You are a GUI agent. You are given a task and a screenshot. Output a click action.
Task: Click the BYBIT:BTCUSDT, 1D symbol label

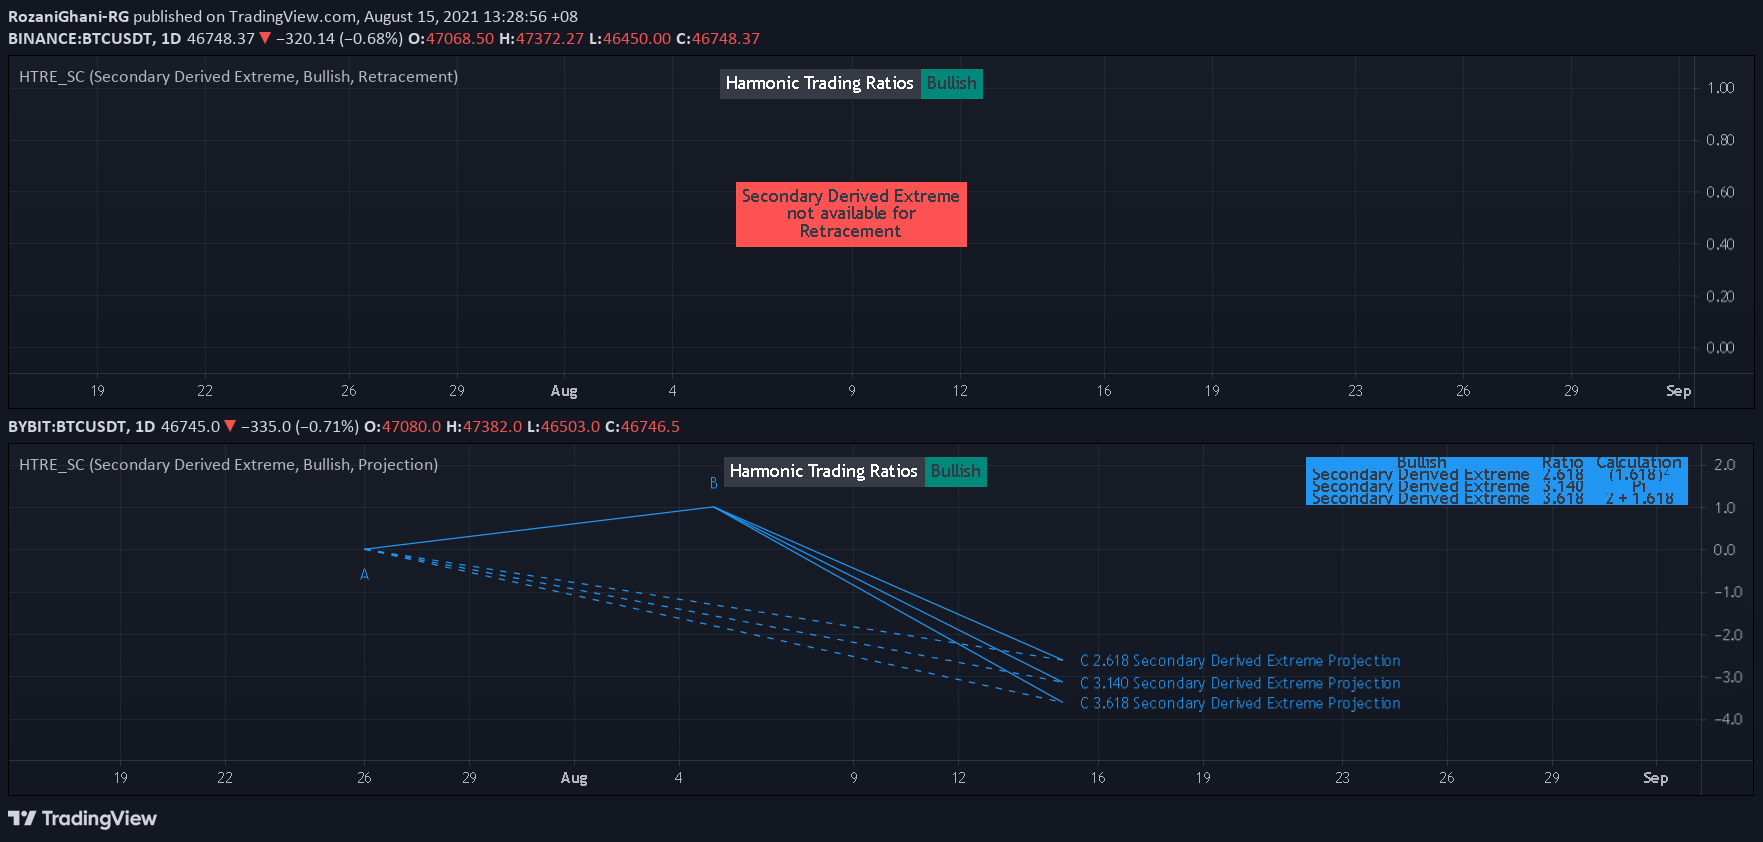[82, 427]
